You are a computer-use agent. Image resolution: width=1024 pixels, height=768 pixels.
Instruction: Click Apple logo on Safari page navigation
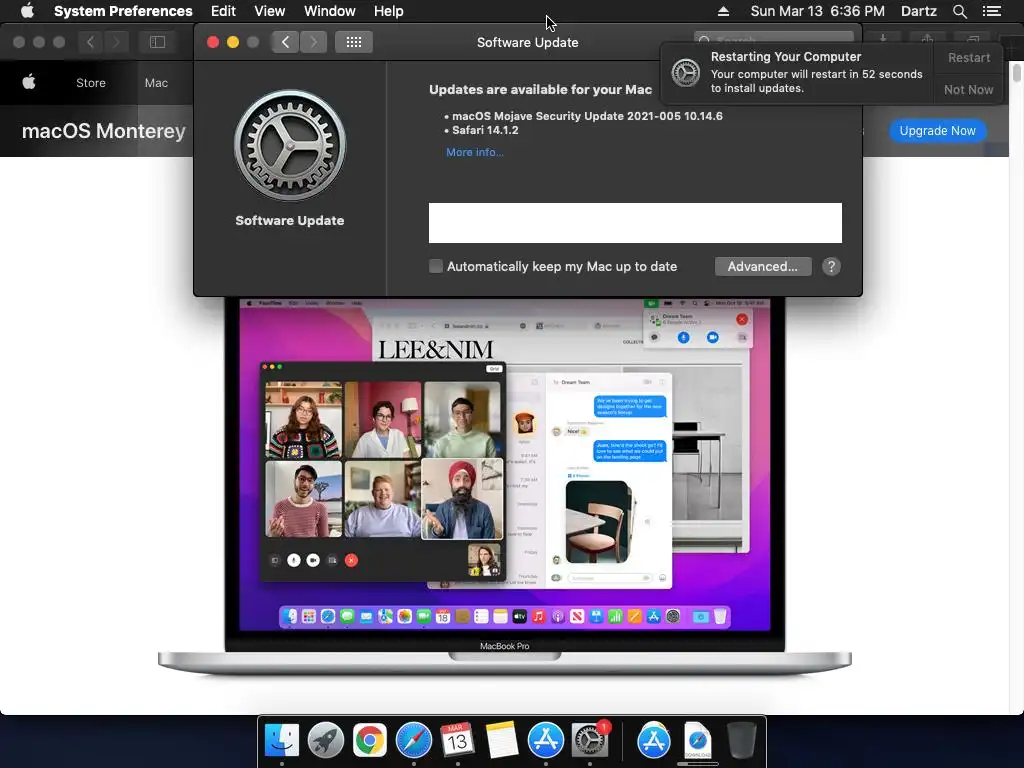[x=29, y=82]
